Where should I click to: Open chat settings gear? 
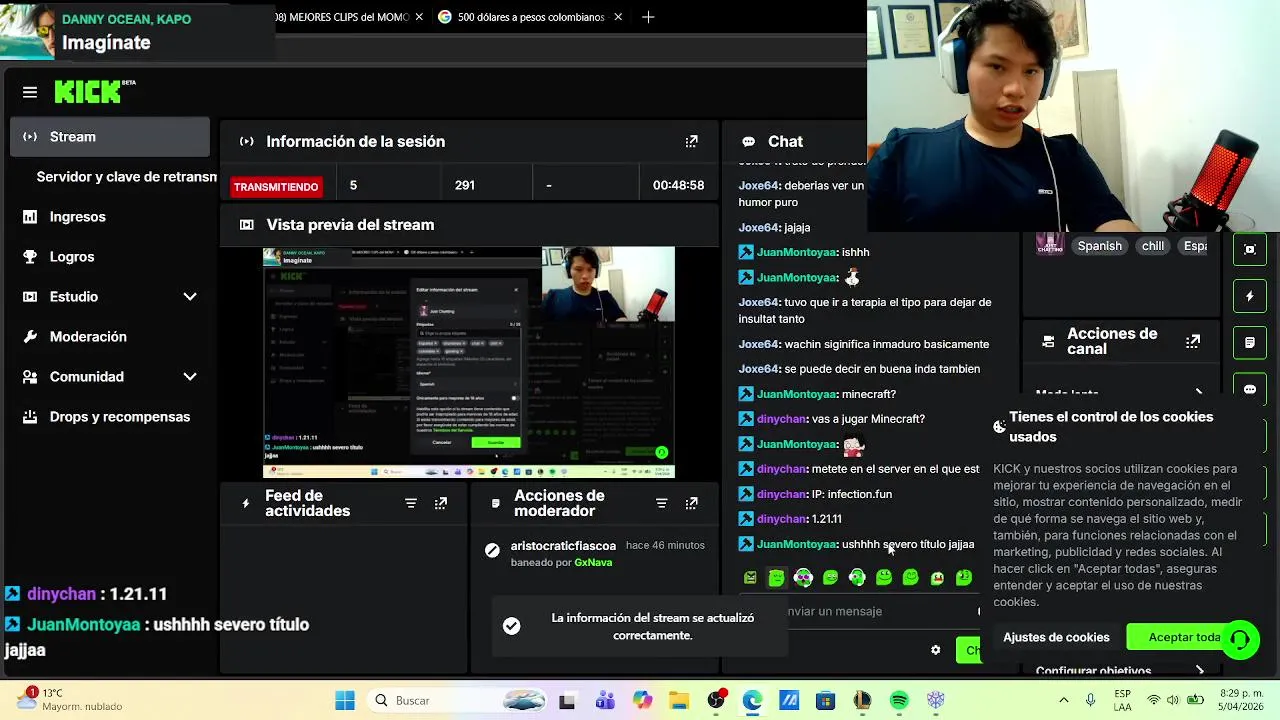[x=935, y=650]
